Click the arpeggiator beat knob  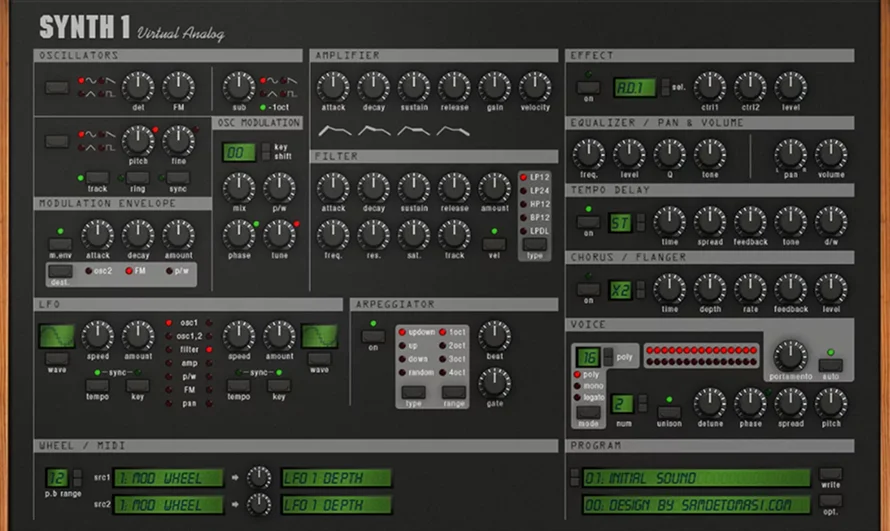click(x=493, y=335)
